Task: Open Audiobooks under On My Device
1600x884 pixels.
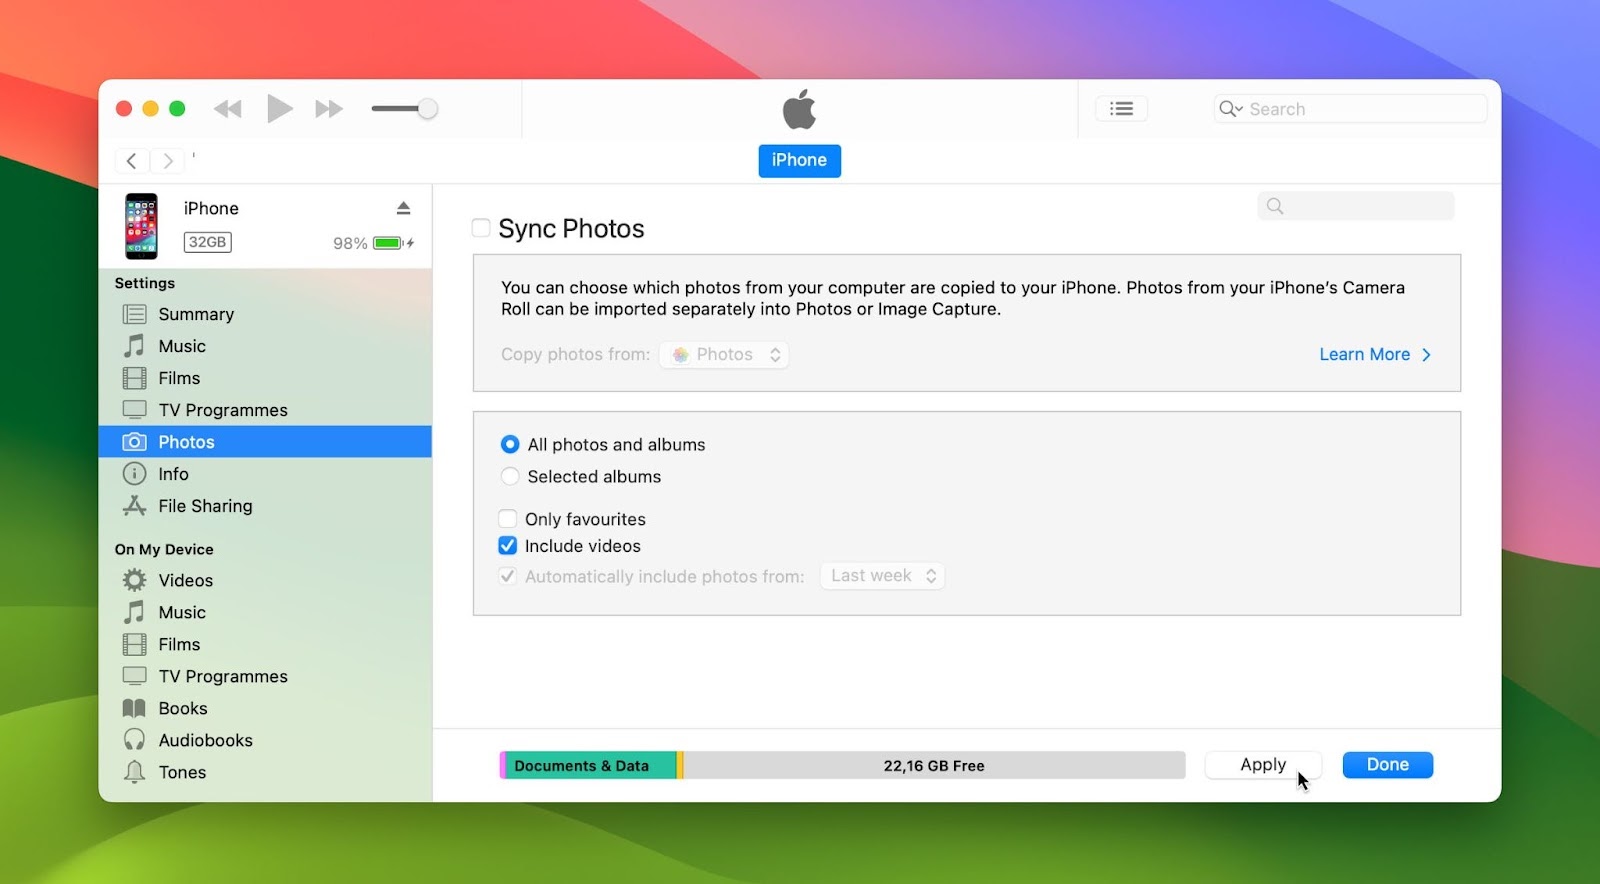Action: tap(265, 740)
